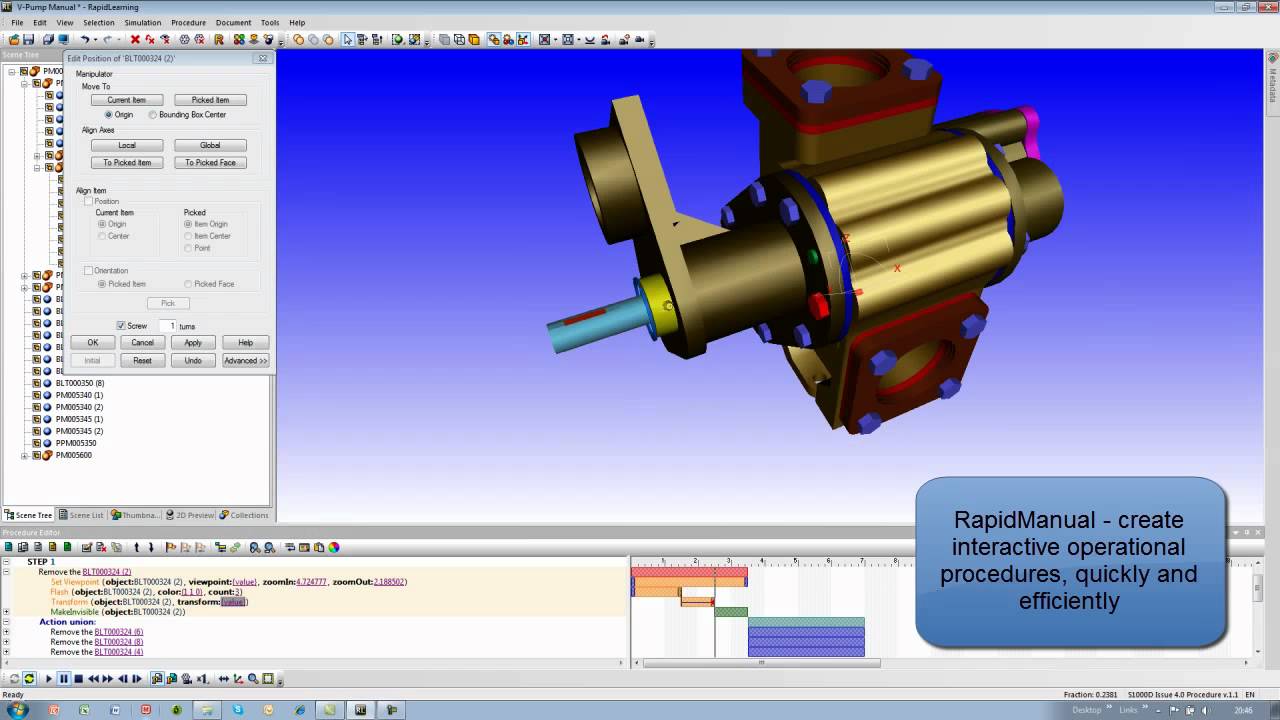This screenshot has height=720, width=1280.
Task: Click the Advanced >> button
Action: (245, 360)
